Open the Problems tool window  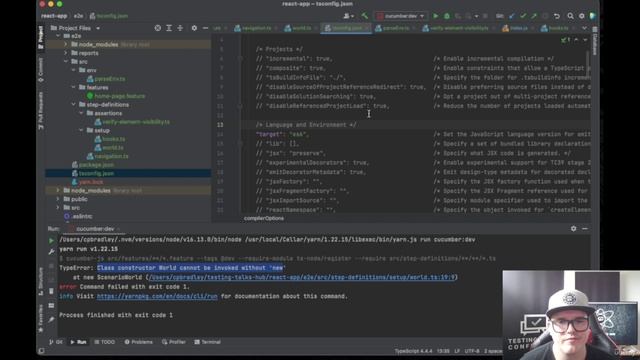click(138, 342)
